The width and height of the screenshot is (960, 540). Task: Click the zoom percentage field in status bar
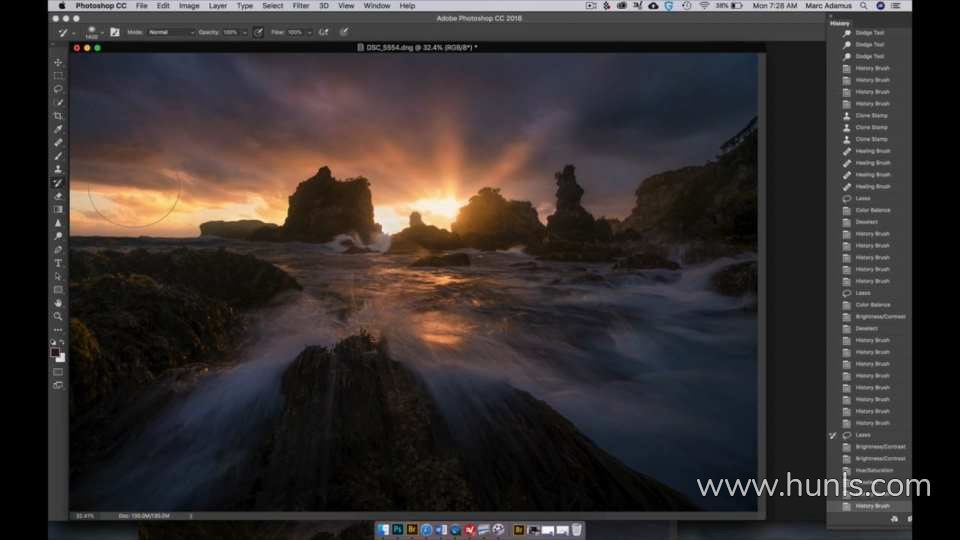point(84,516)
